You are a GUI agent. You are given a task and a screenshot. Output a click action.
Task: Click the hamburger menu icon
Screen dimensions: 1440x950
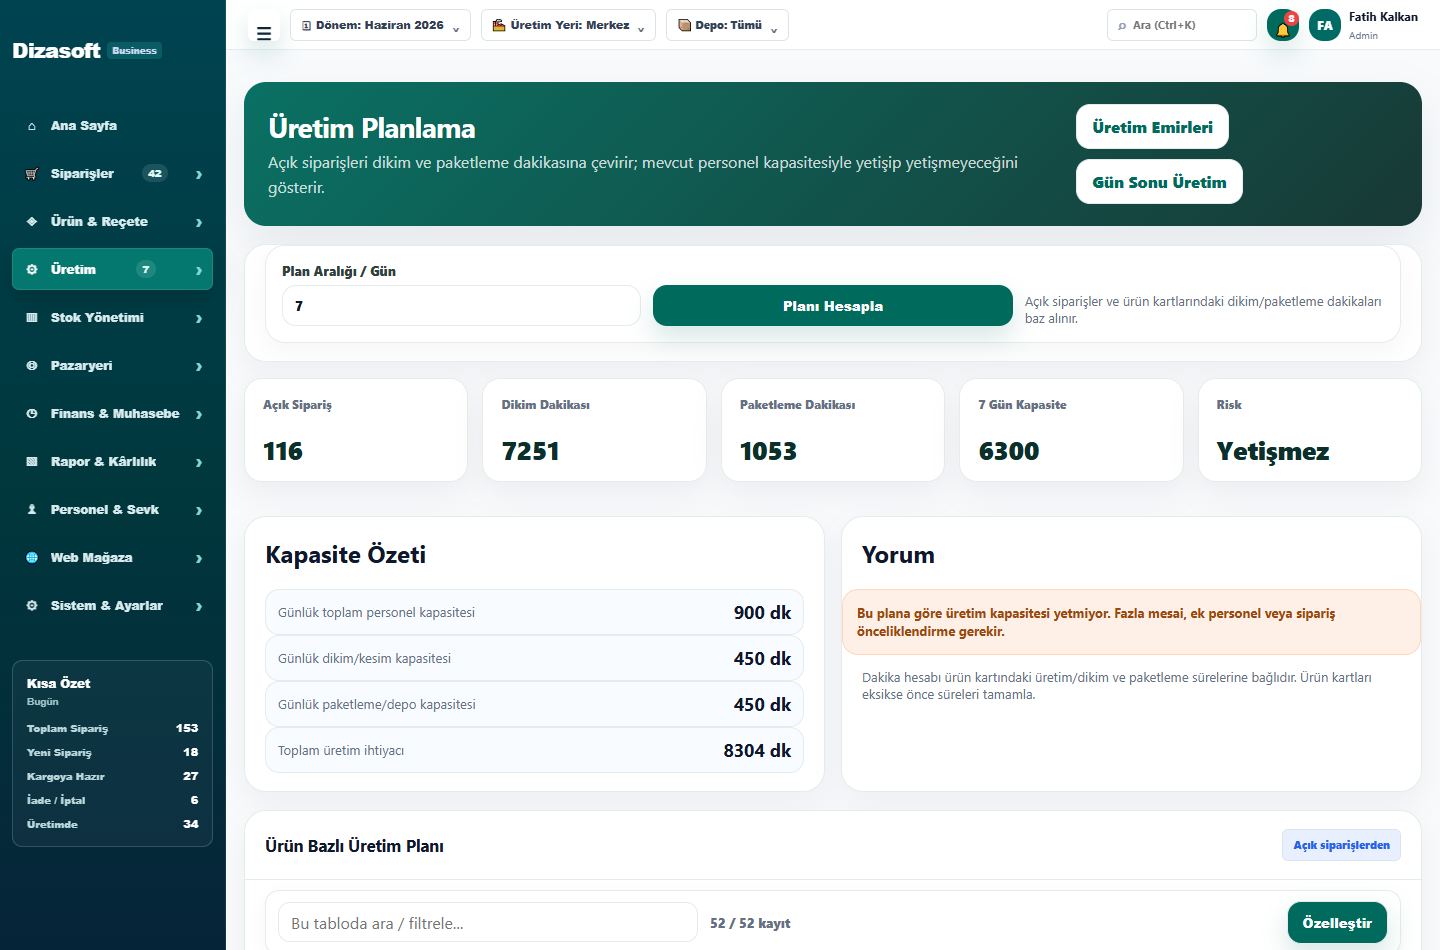pos(264,33)
